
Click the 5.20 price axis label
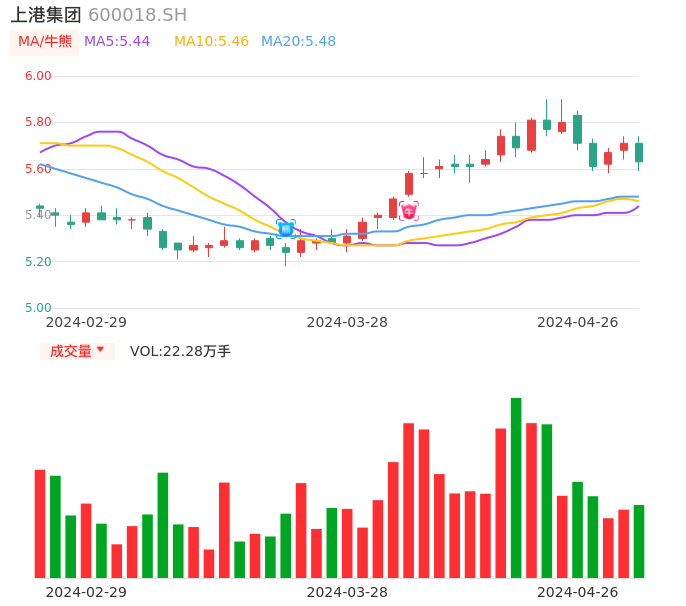[38, 262]
